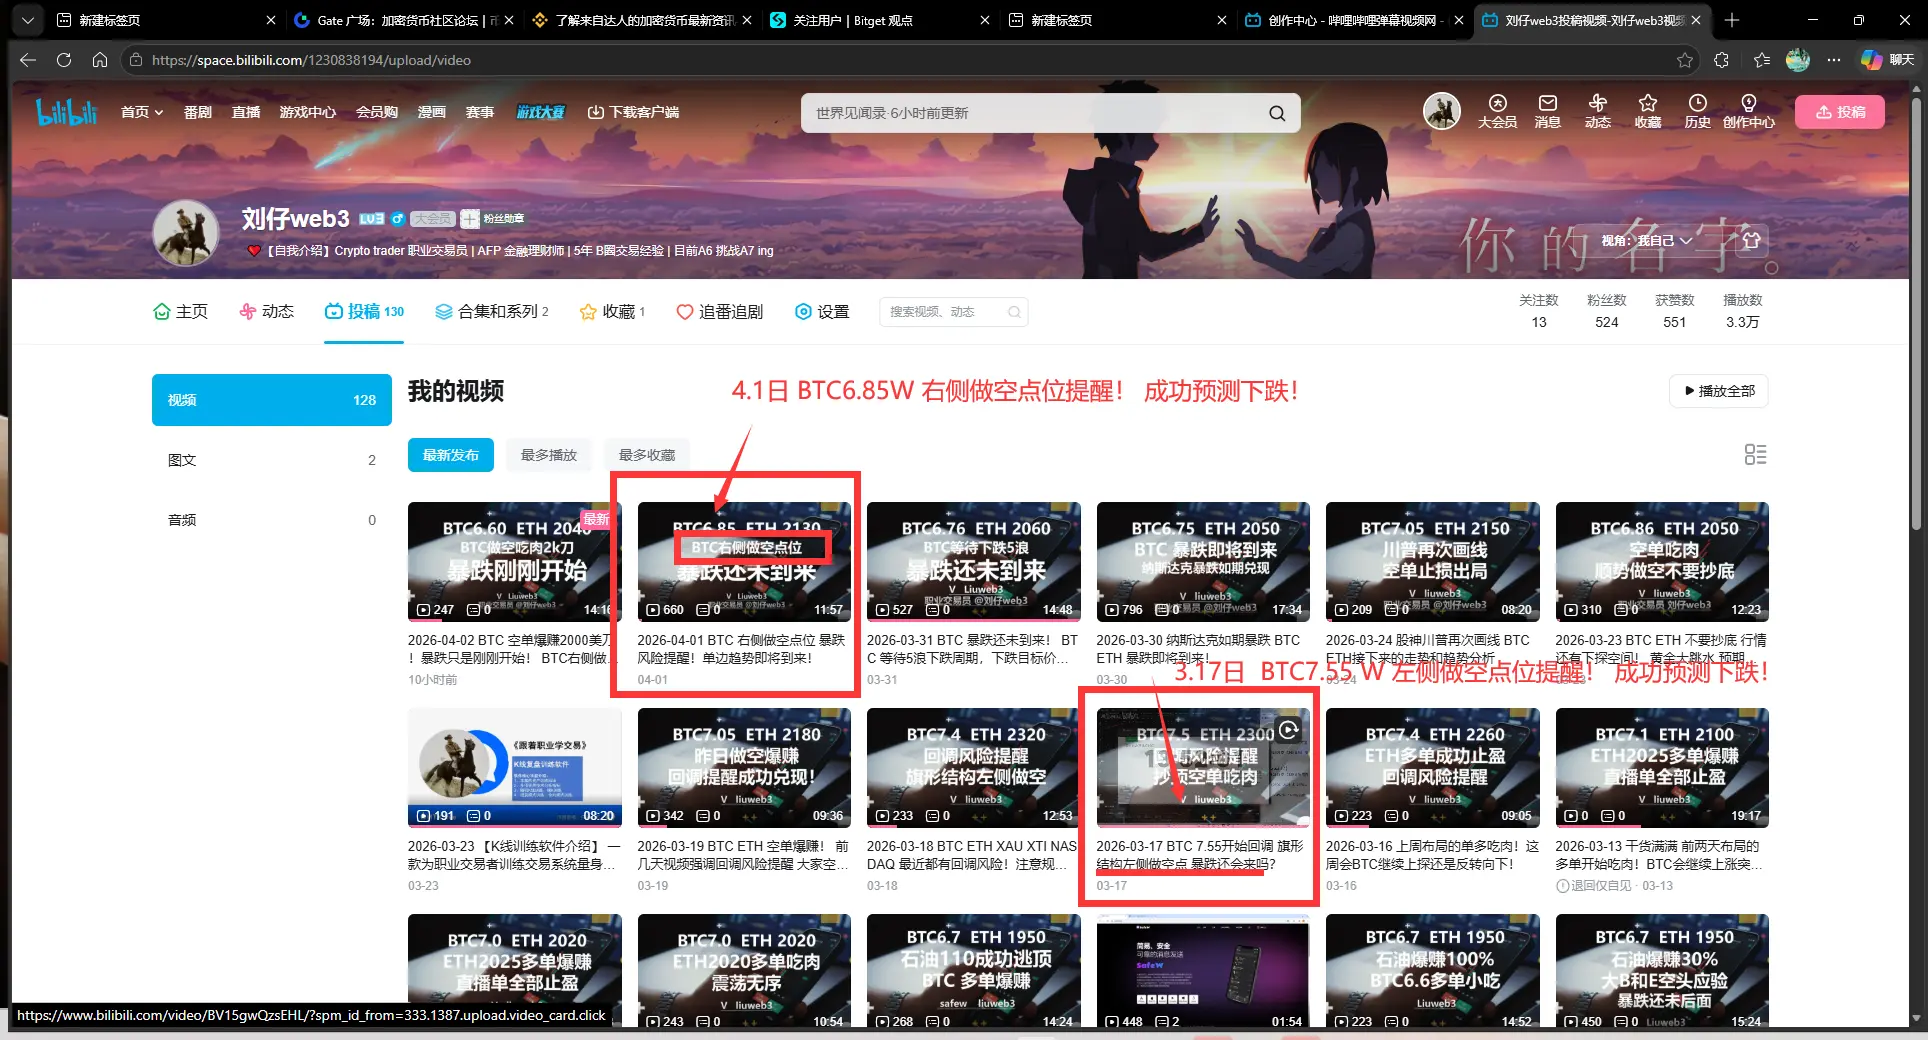The image size is (1928, 1040).
Task: Open the 历史 history clock icon
Action: (1697, 111)
